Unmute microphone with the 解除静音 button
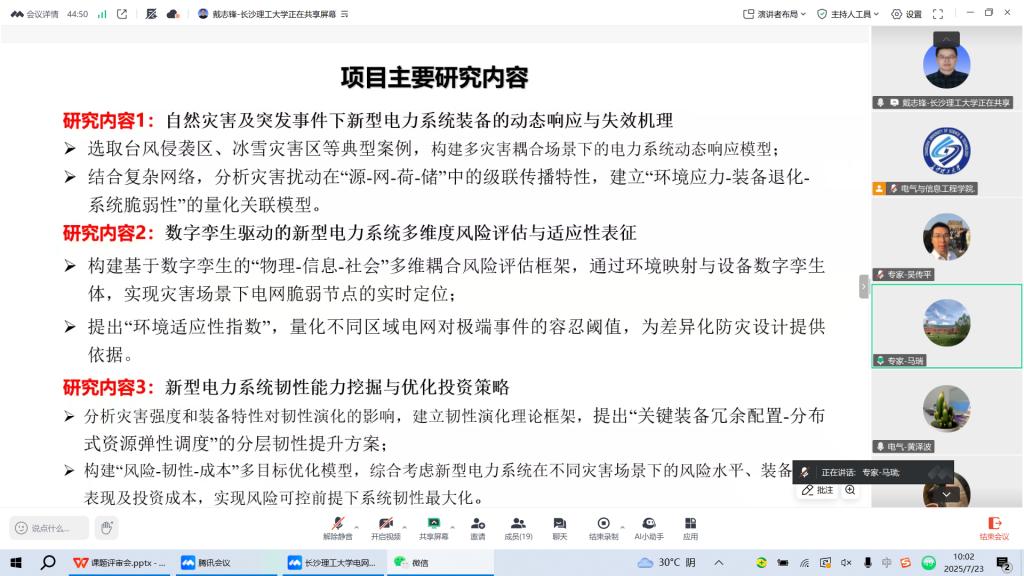Image resolution: width=1024 pixels, height=576 pixels. [337, 526]
